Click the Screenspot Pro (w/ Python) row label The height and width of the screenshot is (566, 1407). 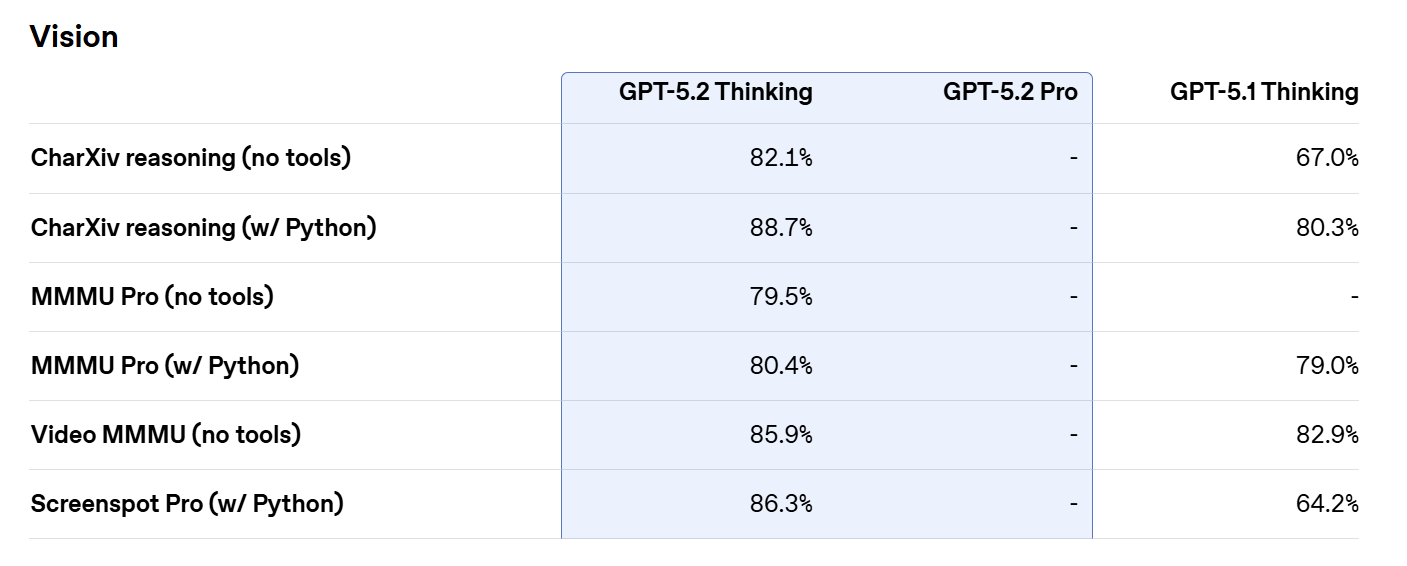187,504
